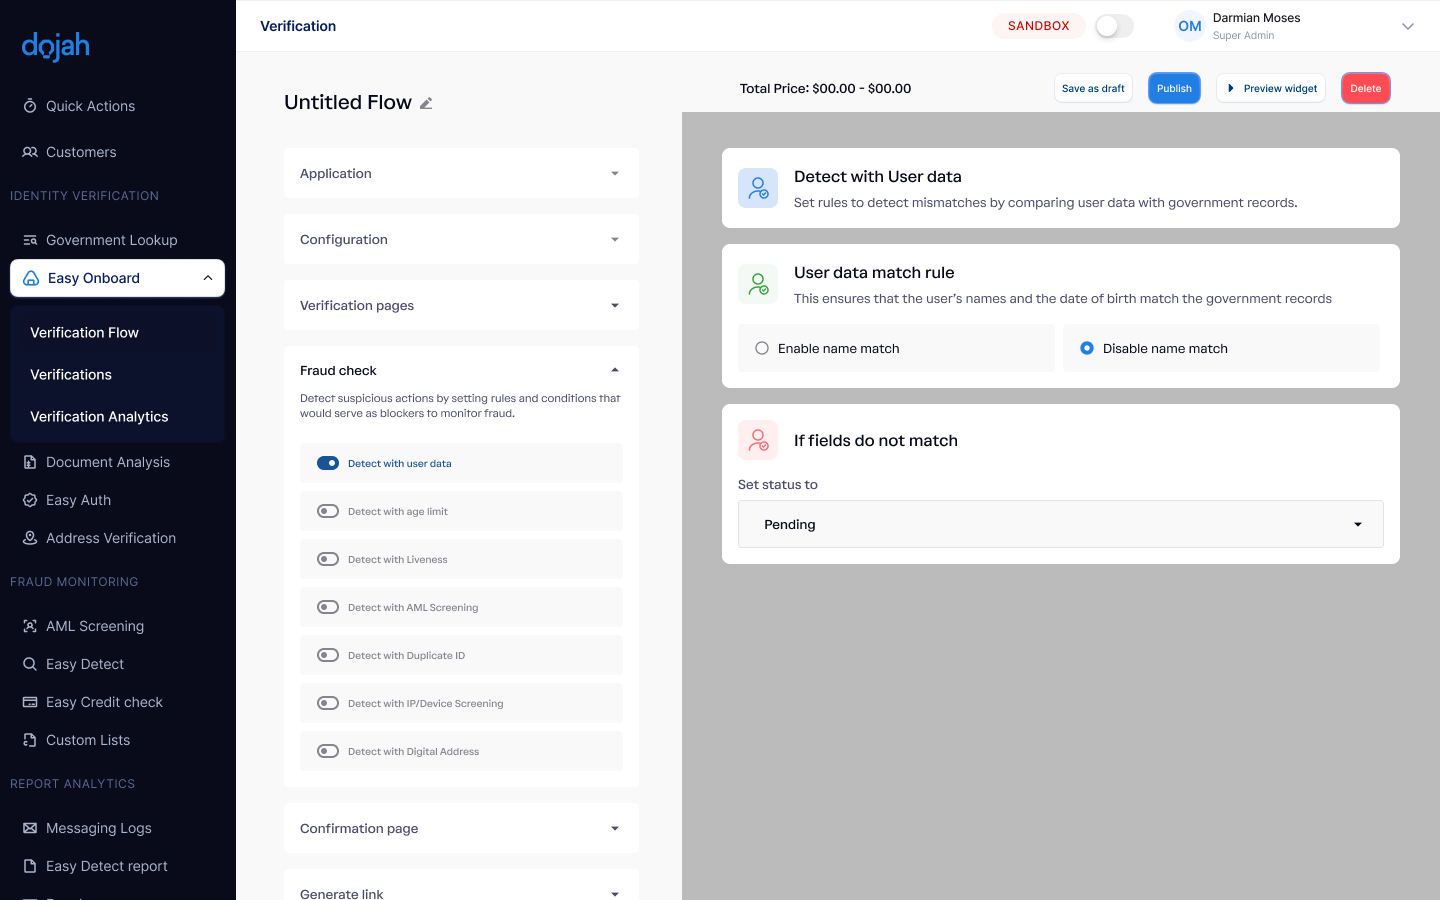1440x900 pixels.
Task: Select Disable name match radio button
Action: click(x=1087, y=348)
